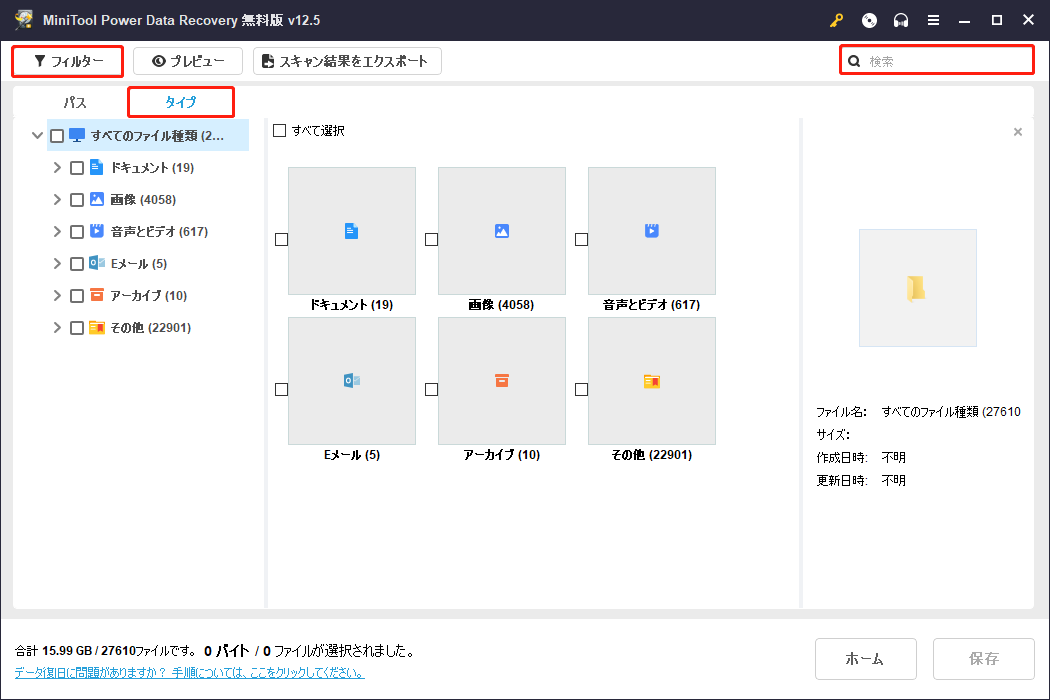Viewport: 1050px width, 700px height.
Task: Expand the ドキュメント (19) node
Action: [x=57, y=167]
